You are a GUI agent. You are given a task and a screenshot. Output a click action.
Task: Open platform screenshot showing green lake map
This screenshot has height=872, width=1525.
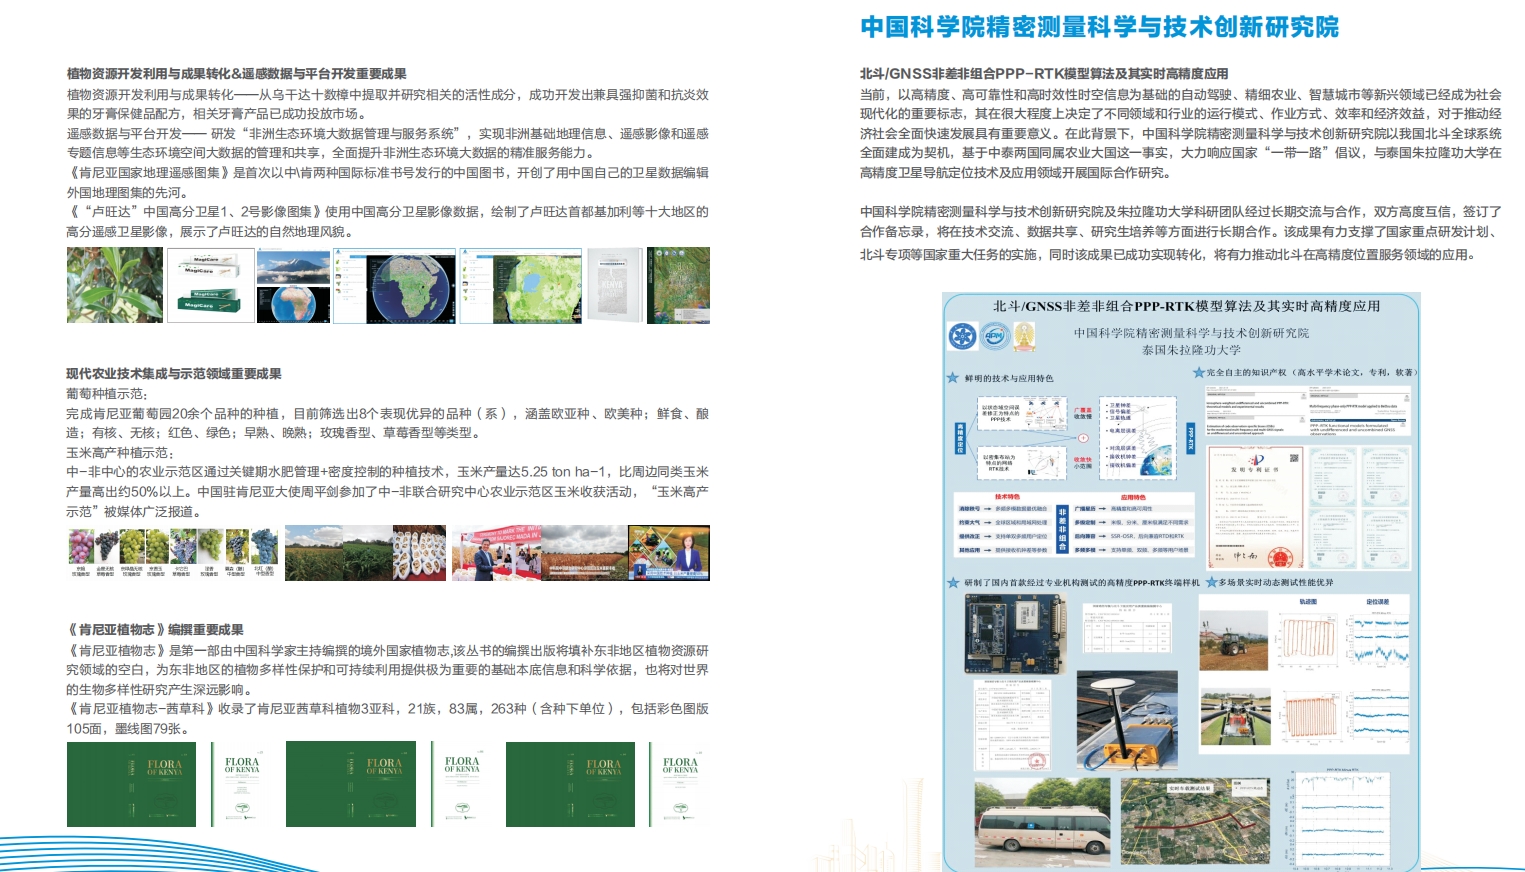[521, 286]
